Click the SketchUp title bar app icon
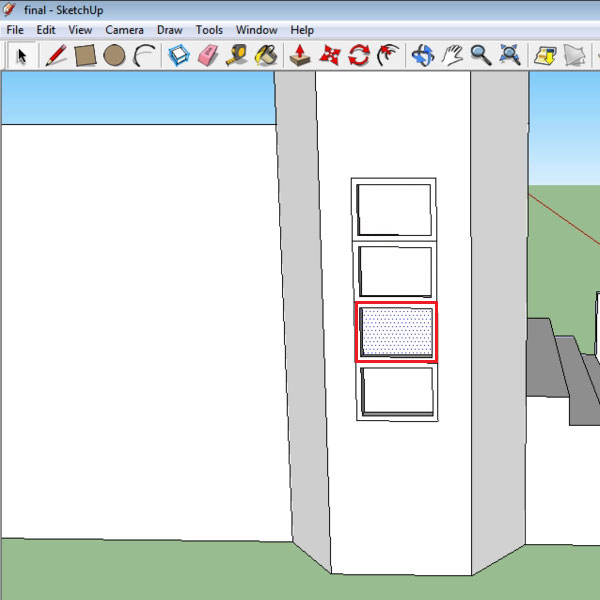This screenshot has height=600, width=600. tap(8, 9)
